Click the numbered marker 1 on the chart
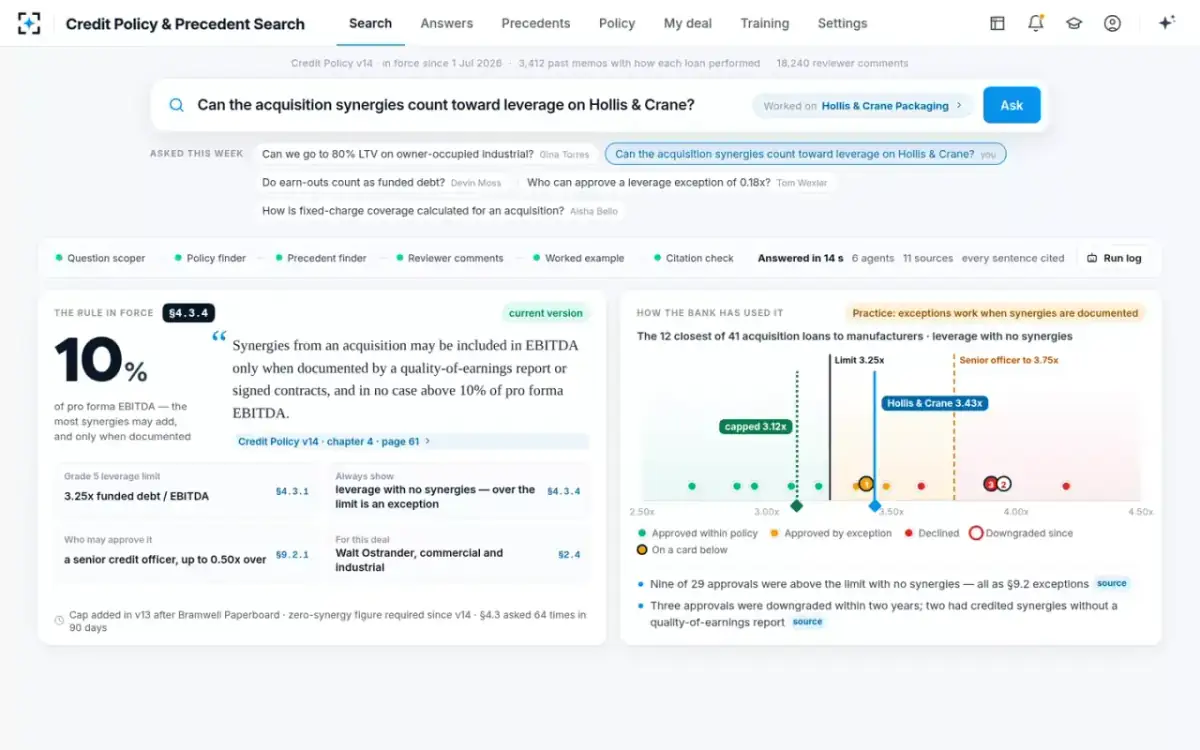This screenshot has height=750, width=1200. pos(866,485)
